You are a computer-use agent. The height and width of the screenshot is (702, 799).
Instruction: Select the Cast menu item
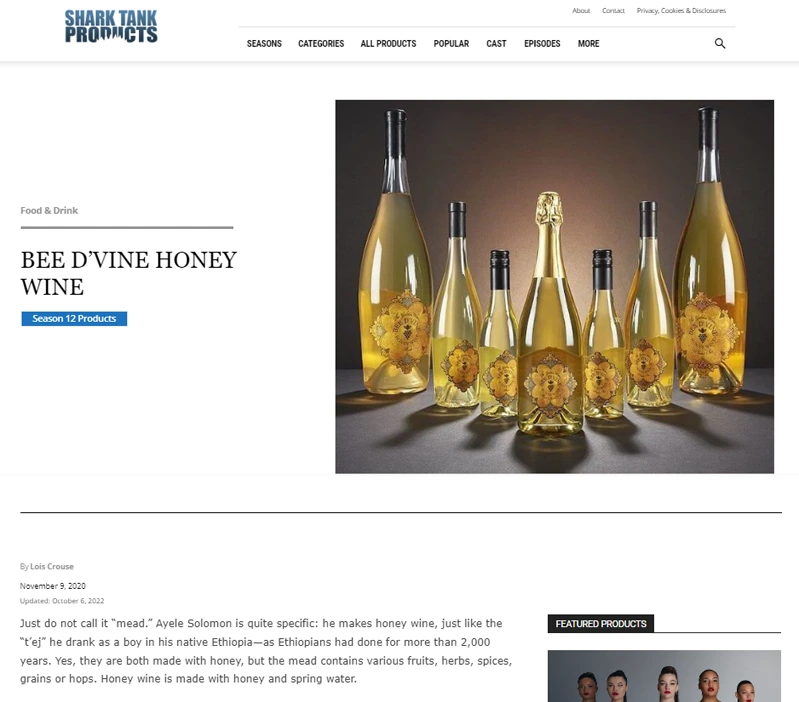point(496,44)
